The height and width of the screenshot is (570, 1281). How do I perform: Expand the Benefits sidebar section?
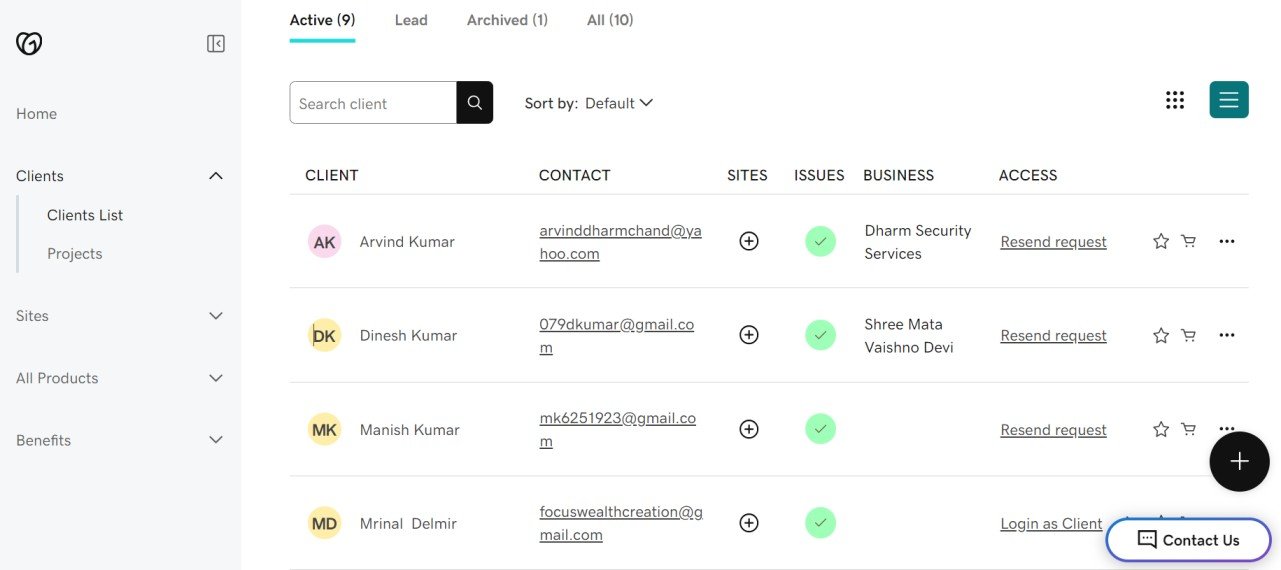click(215, 440)
